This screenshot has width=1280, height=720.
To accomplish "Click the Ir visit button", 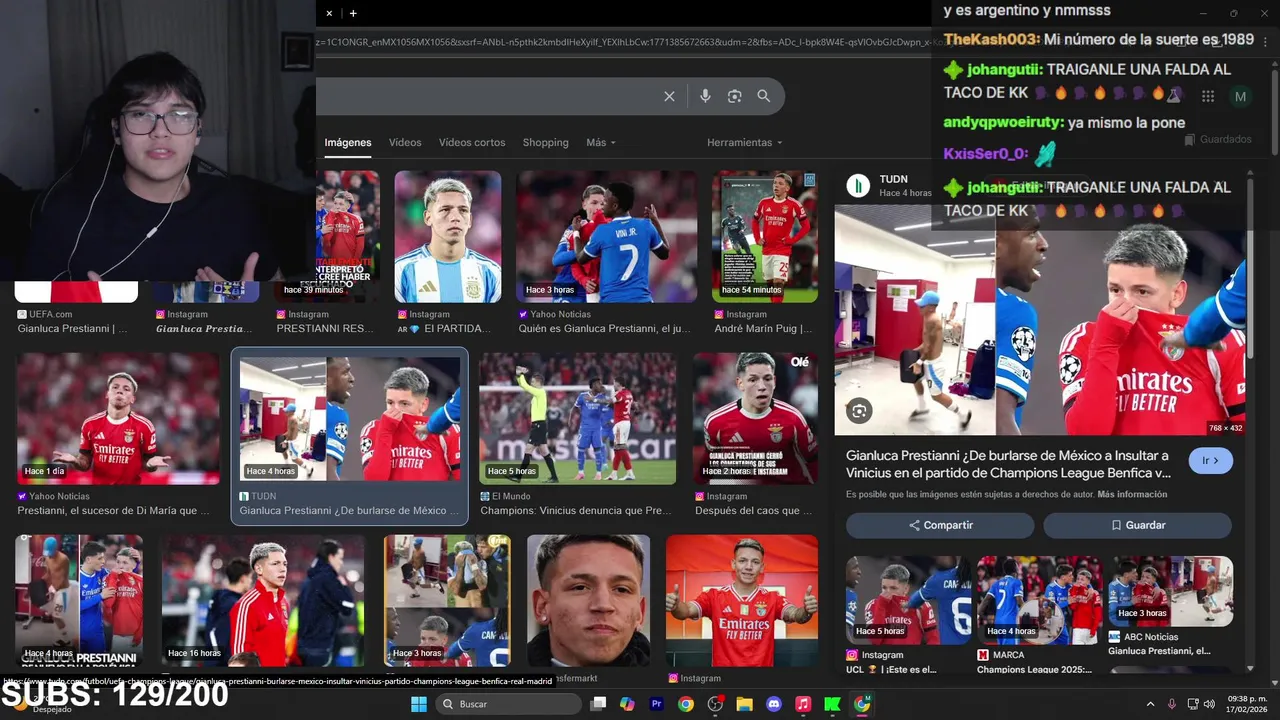I will point(1211,461).
